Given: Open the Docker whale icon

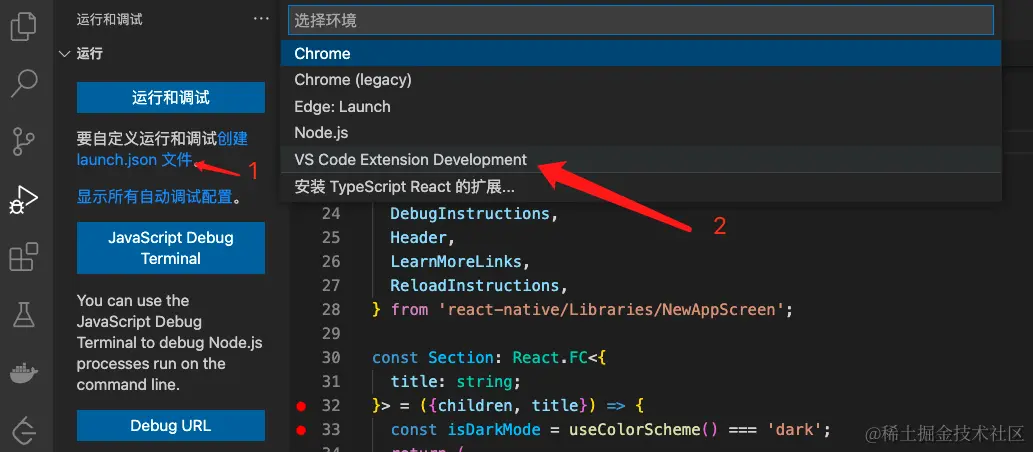Looking at the screenshot, I should [24, 374].
